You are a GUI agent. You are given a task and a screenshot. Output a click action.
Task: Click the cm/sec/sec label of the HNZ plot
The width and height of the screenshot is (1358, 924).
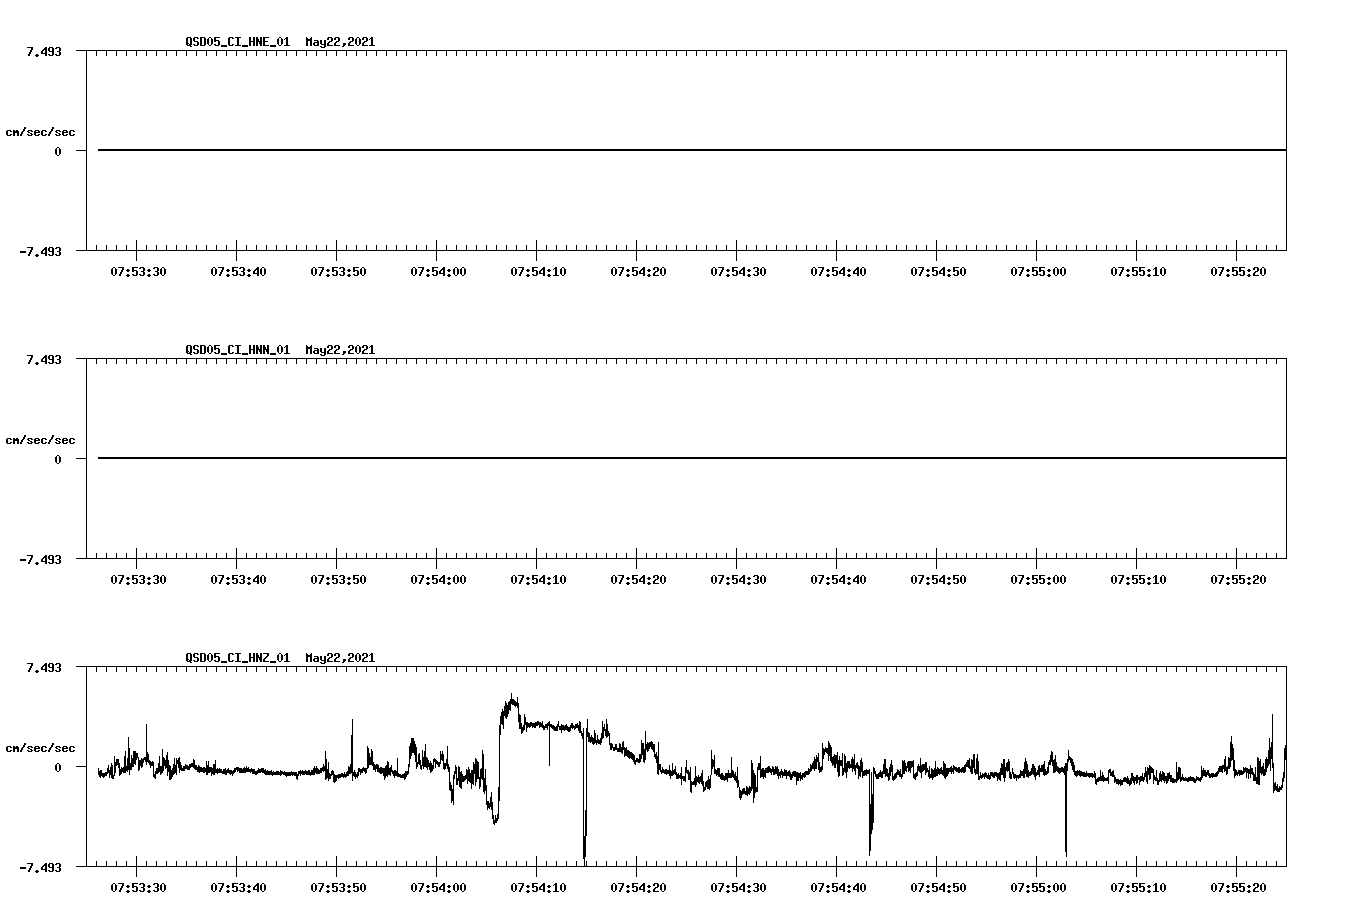coord(41,746)
